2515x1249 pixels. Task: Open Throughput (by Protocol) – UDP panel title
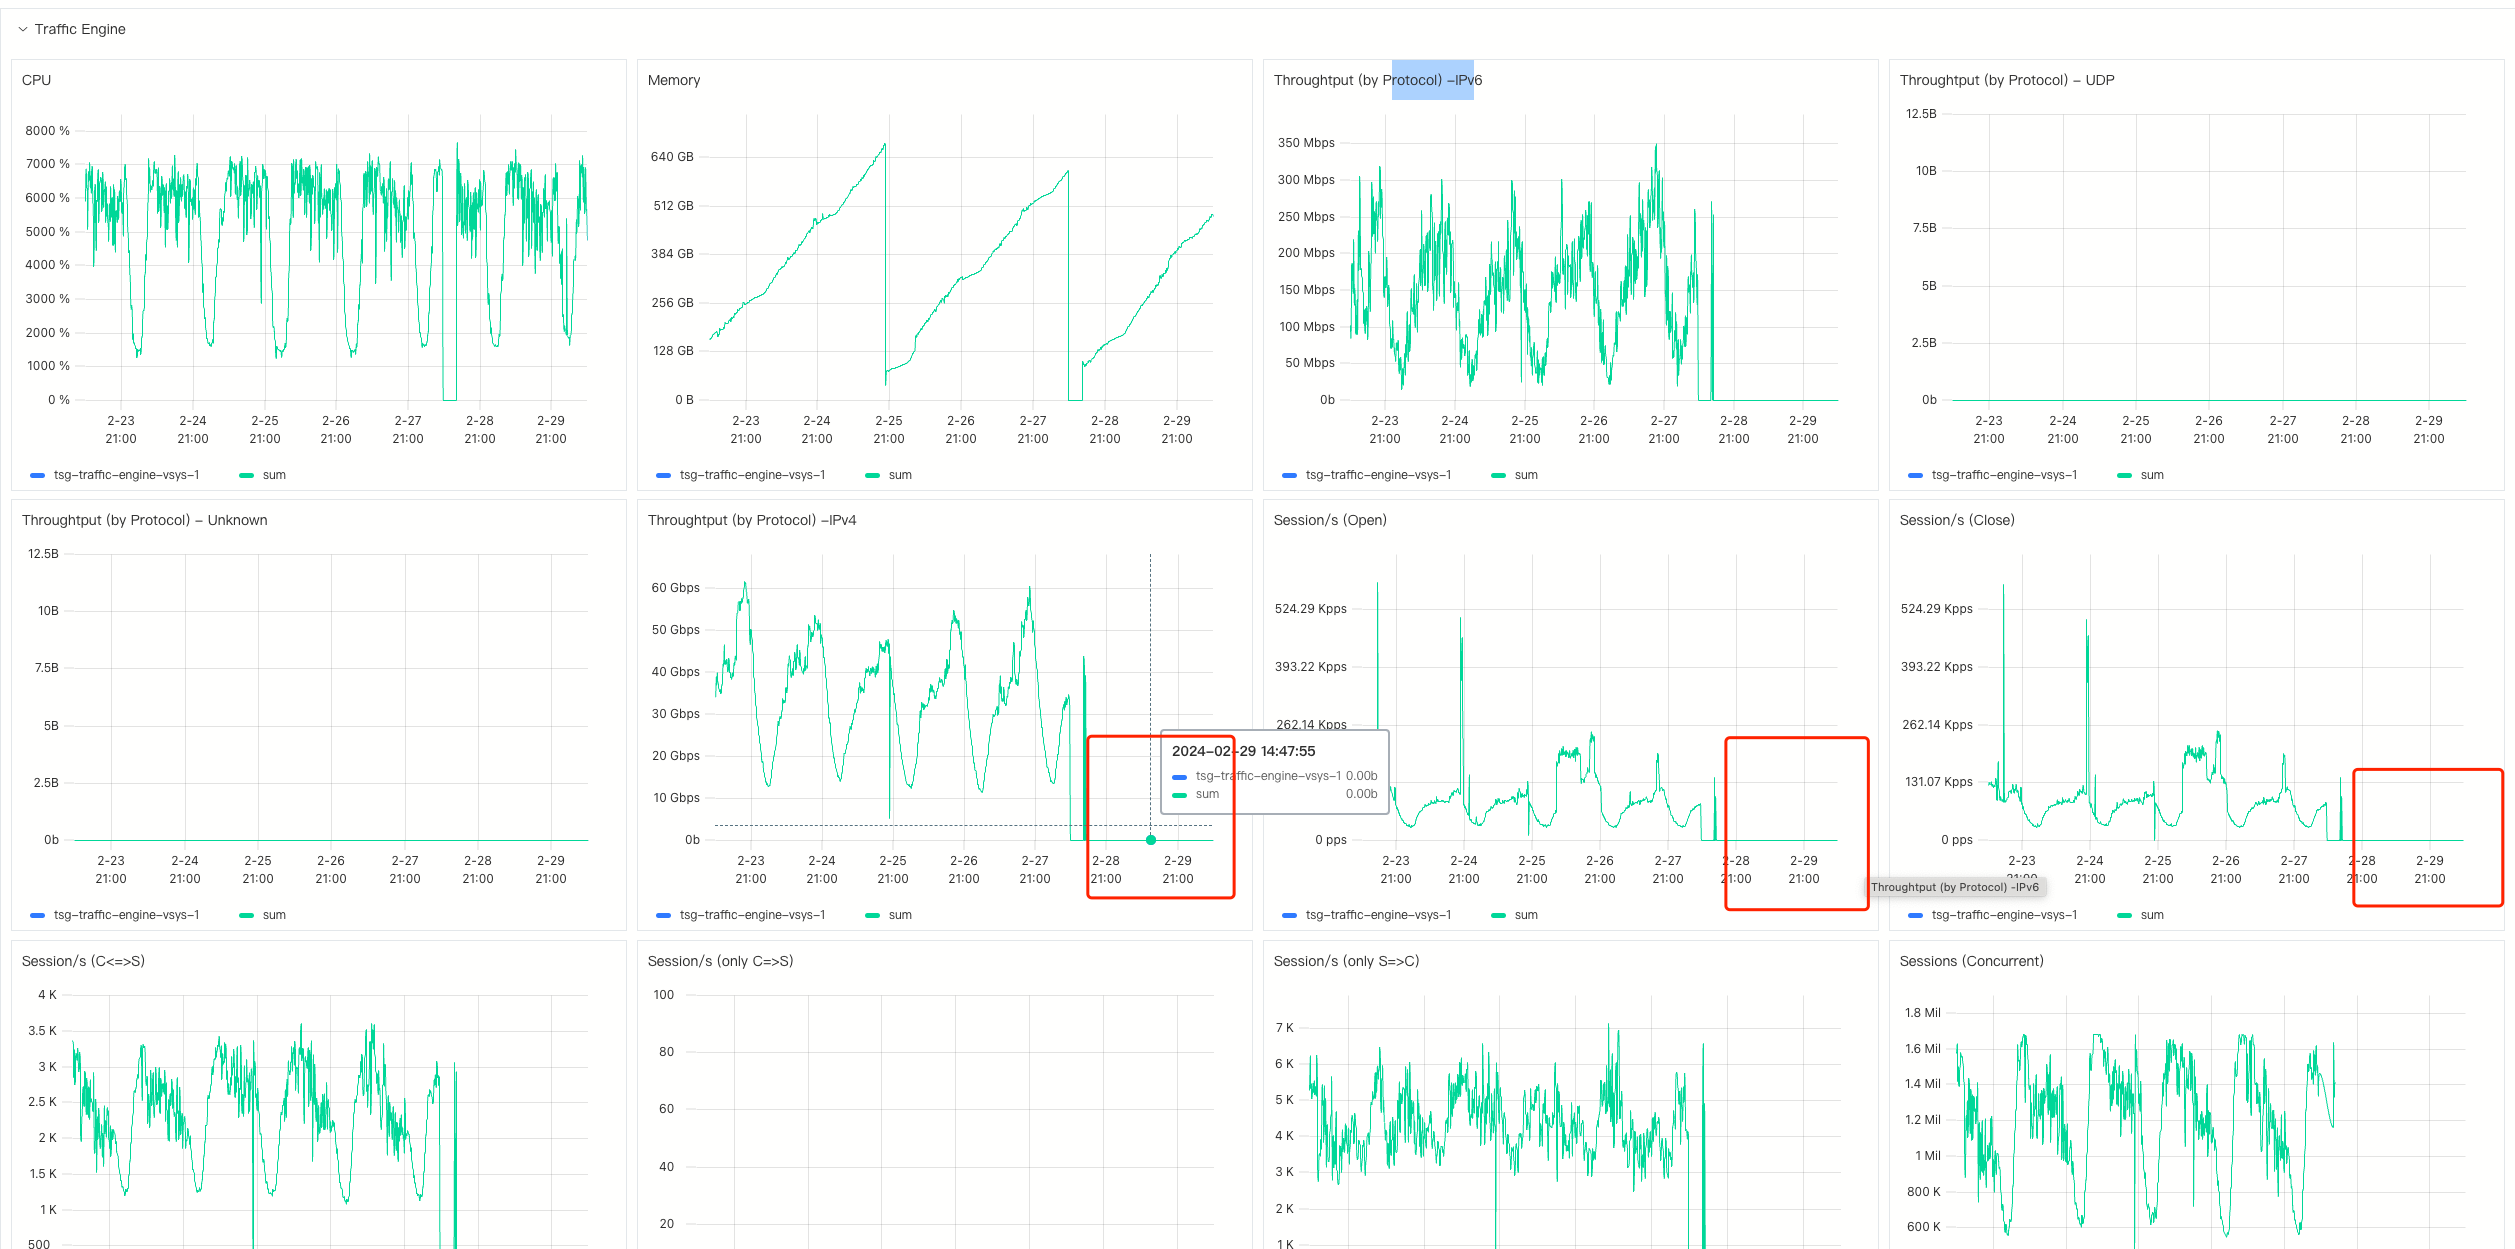coord(2006,80)
